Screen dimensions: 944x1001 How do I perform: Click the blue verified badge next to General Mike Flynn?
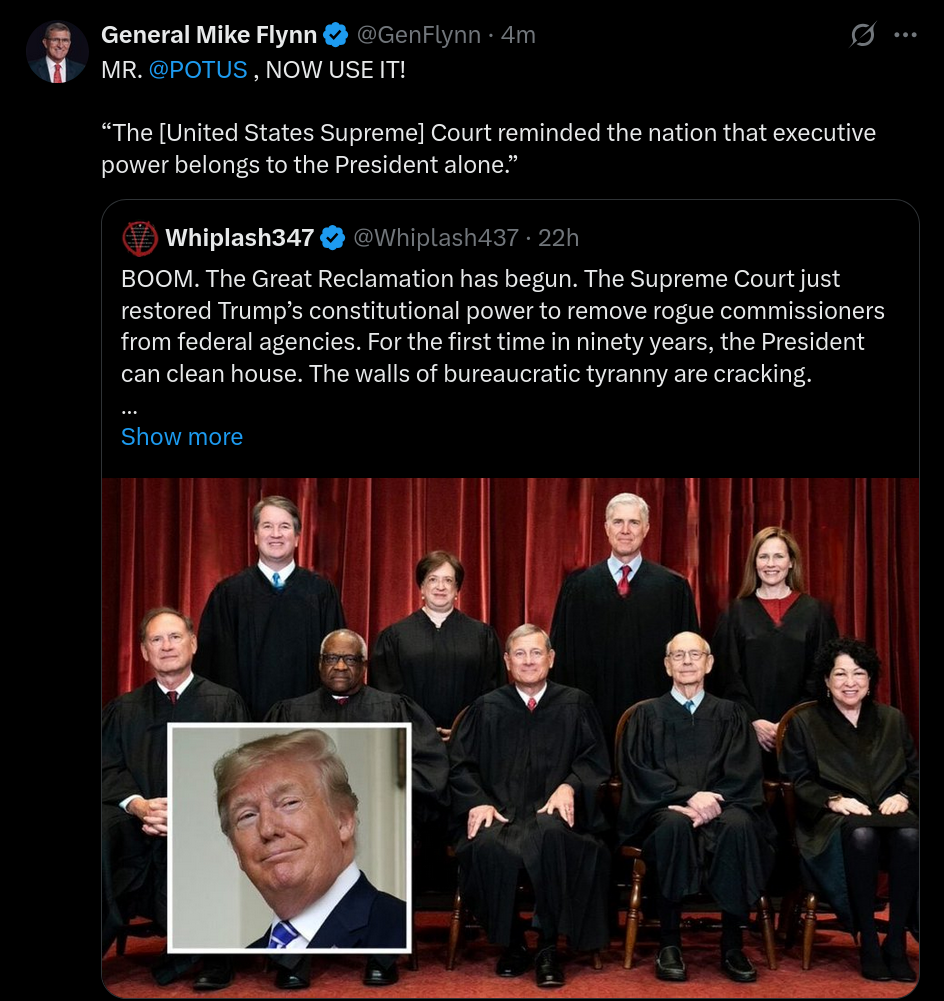(x=336, y=34)
